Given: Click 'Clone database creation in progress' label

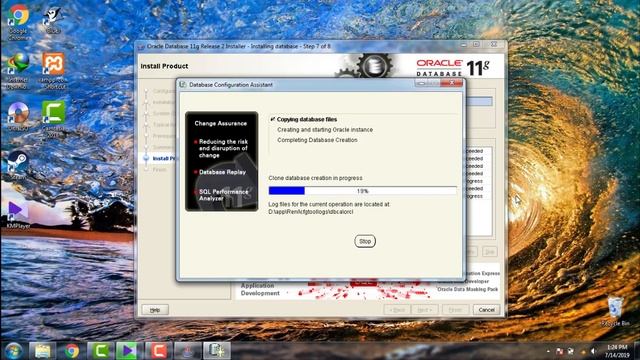Looking at the screenshot, I should click(x=315, y=178).
